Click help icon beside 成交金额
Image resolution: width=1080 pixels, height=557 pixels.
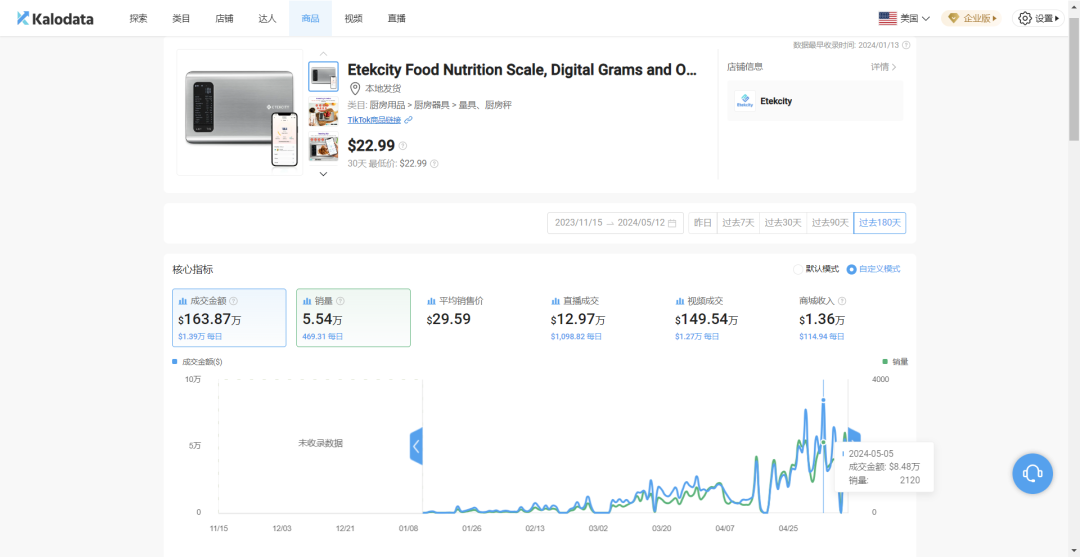pyautogui.click(x=233, y=301)
